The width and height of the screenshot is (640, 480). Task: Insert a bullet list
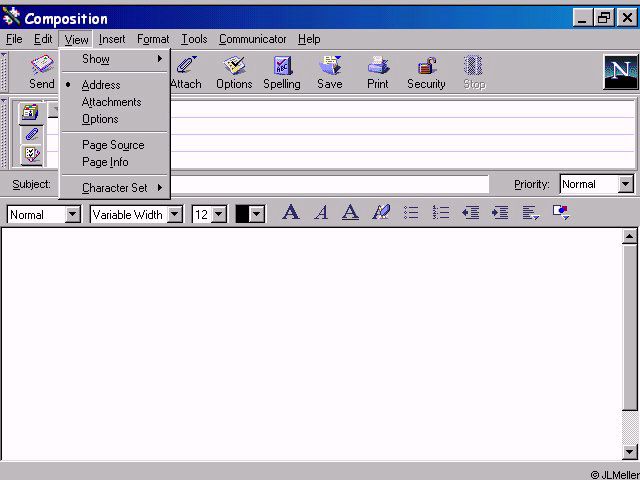tap(411, 213)
